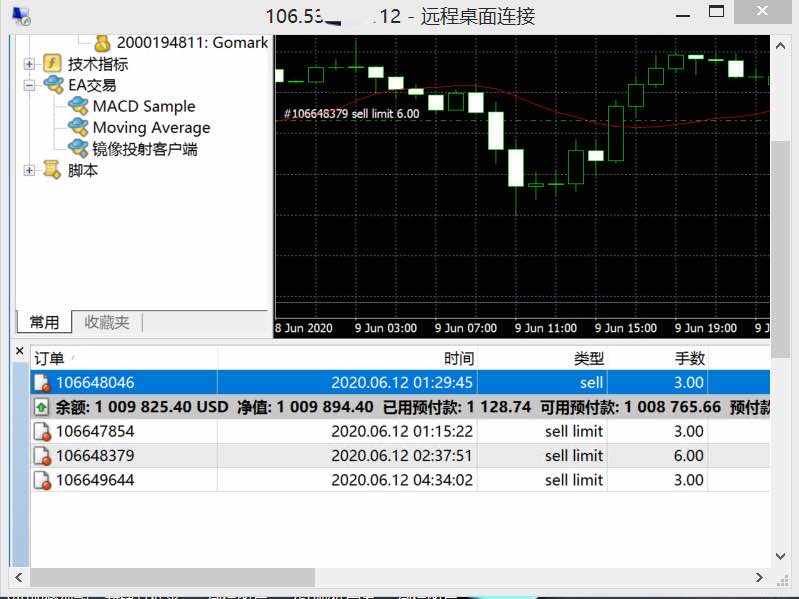
Task: Select order number 106649644
Action: point(95,480)
